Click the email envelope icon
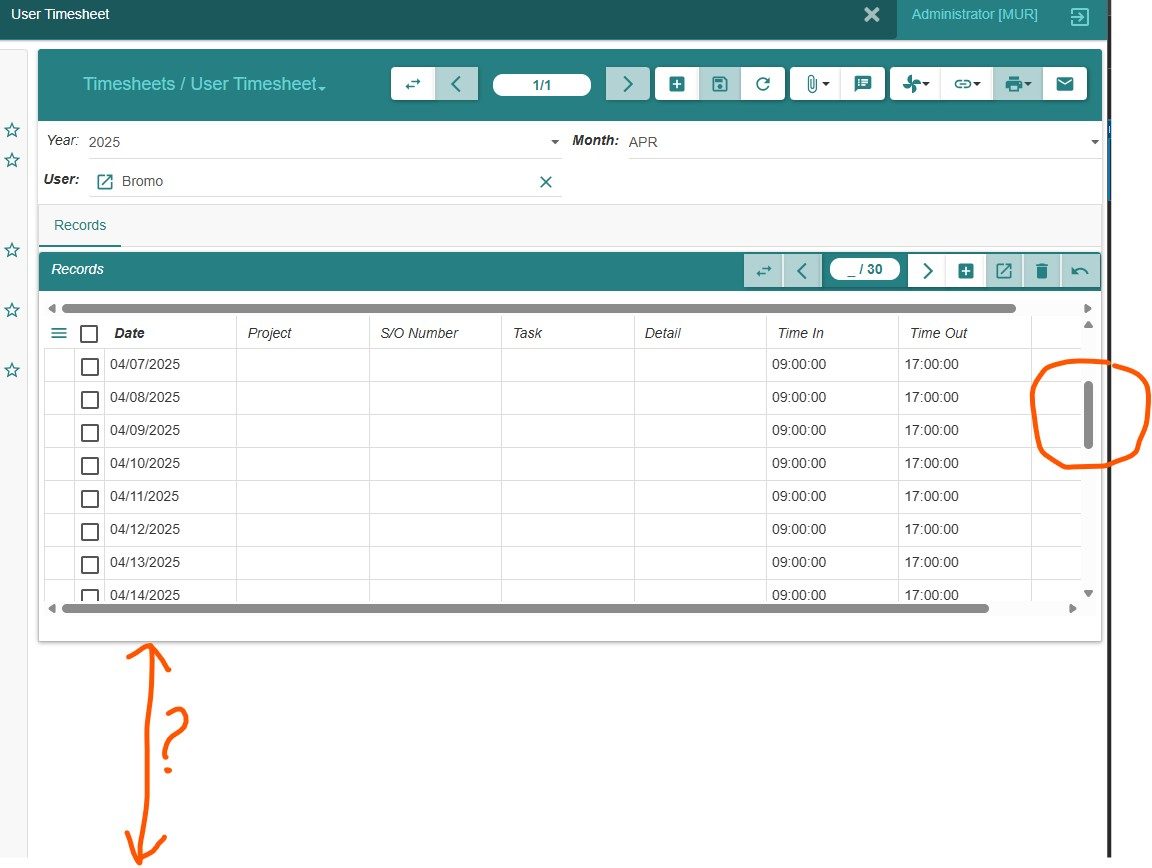1152x868 pixels. (1065, 84)
